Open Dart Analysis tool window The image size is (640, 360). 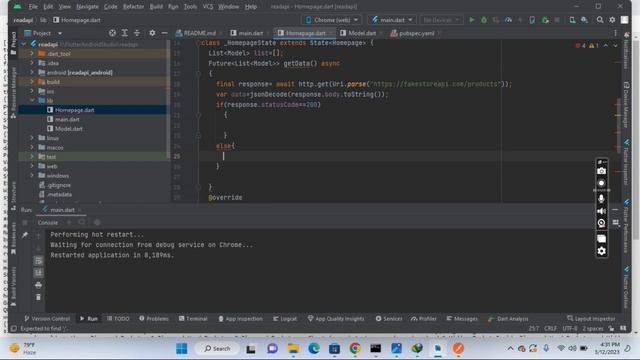point(508,319)
